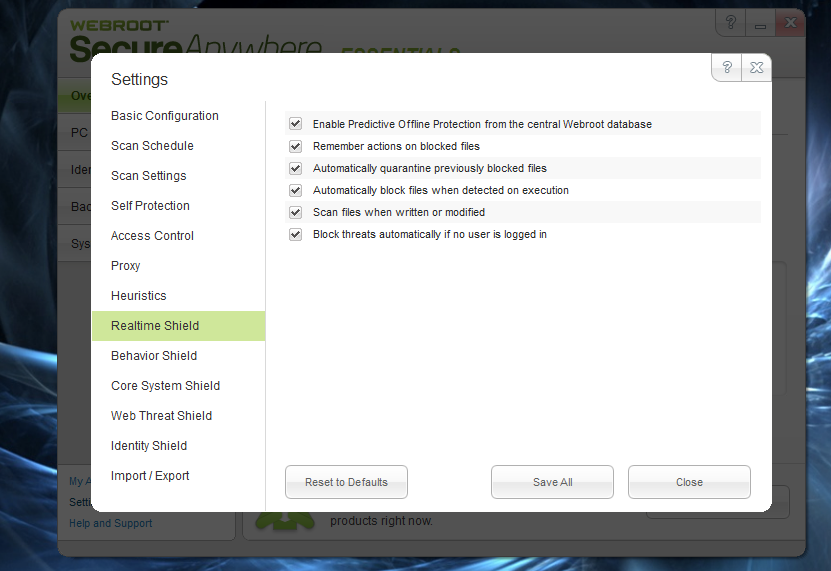Open Web Threat Shield section
The height and width of the screenshot is (571, 831).
pyautogui.click(x=179, y=416)
